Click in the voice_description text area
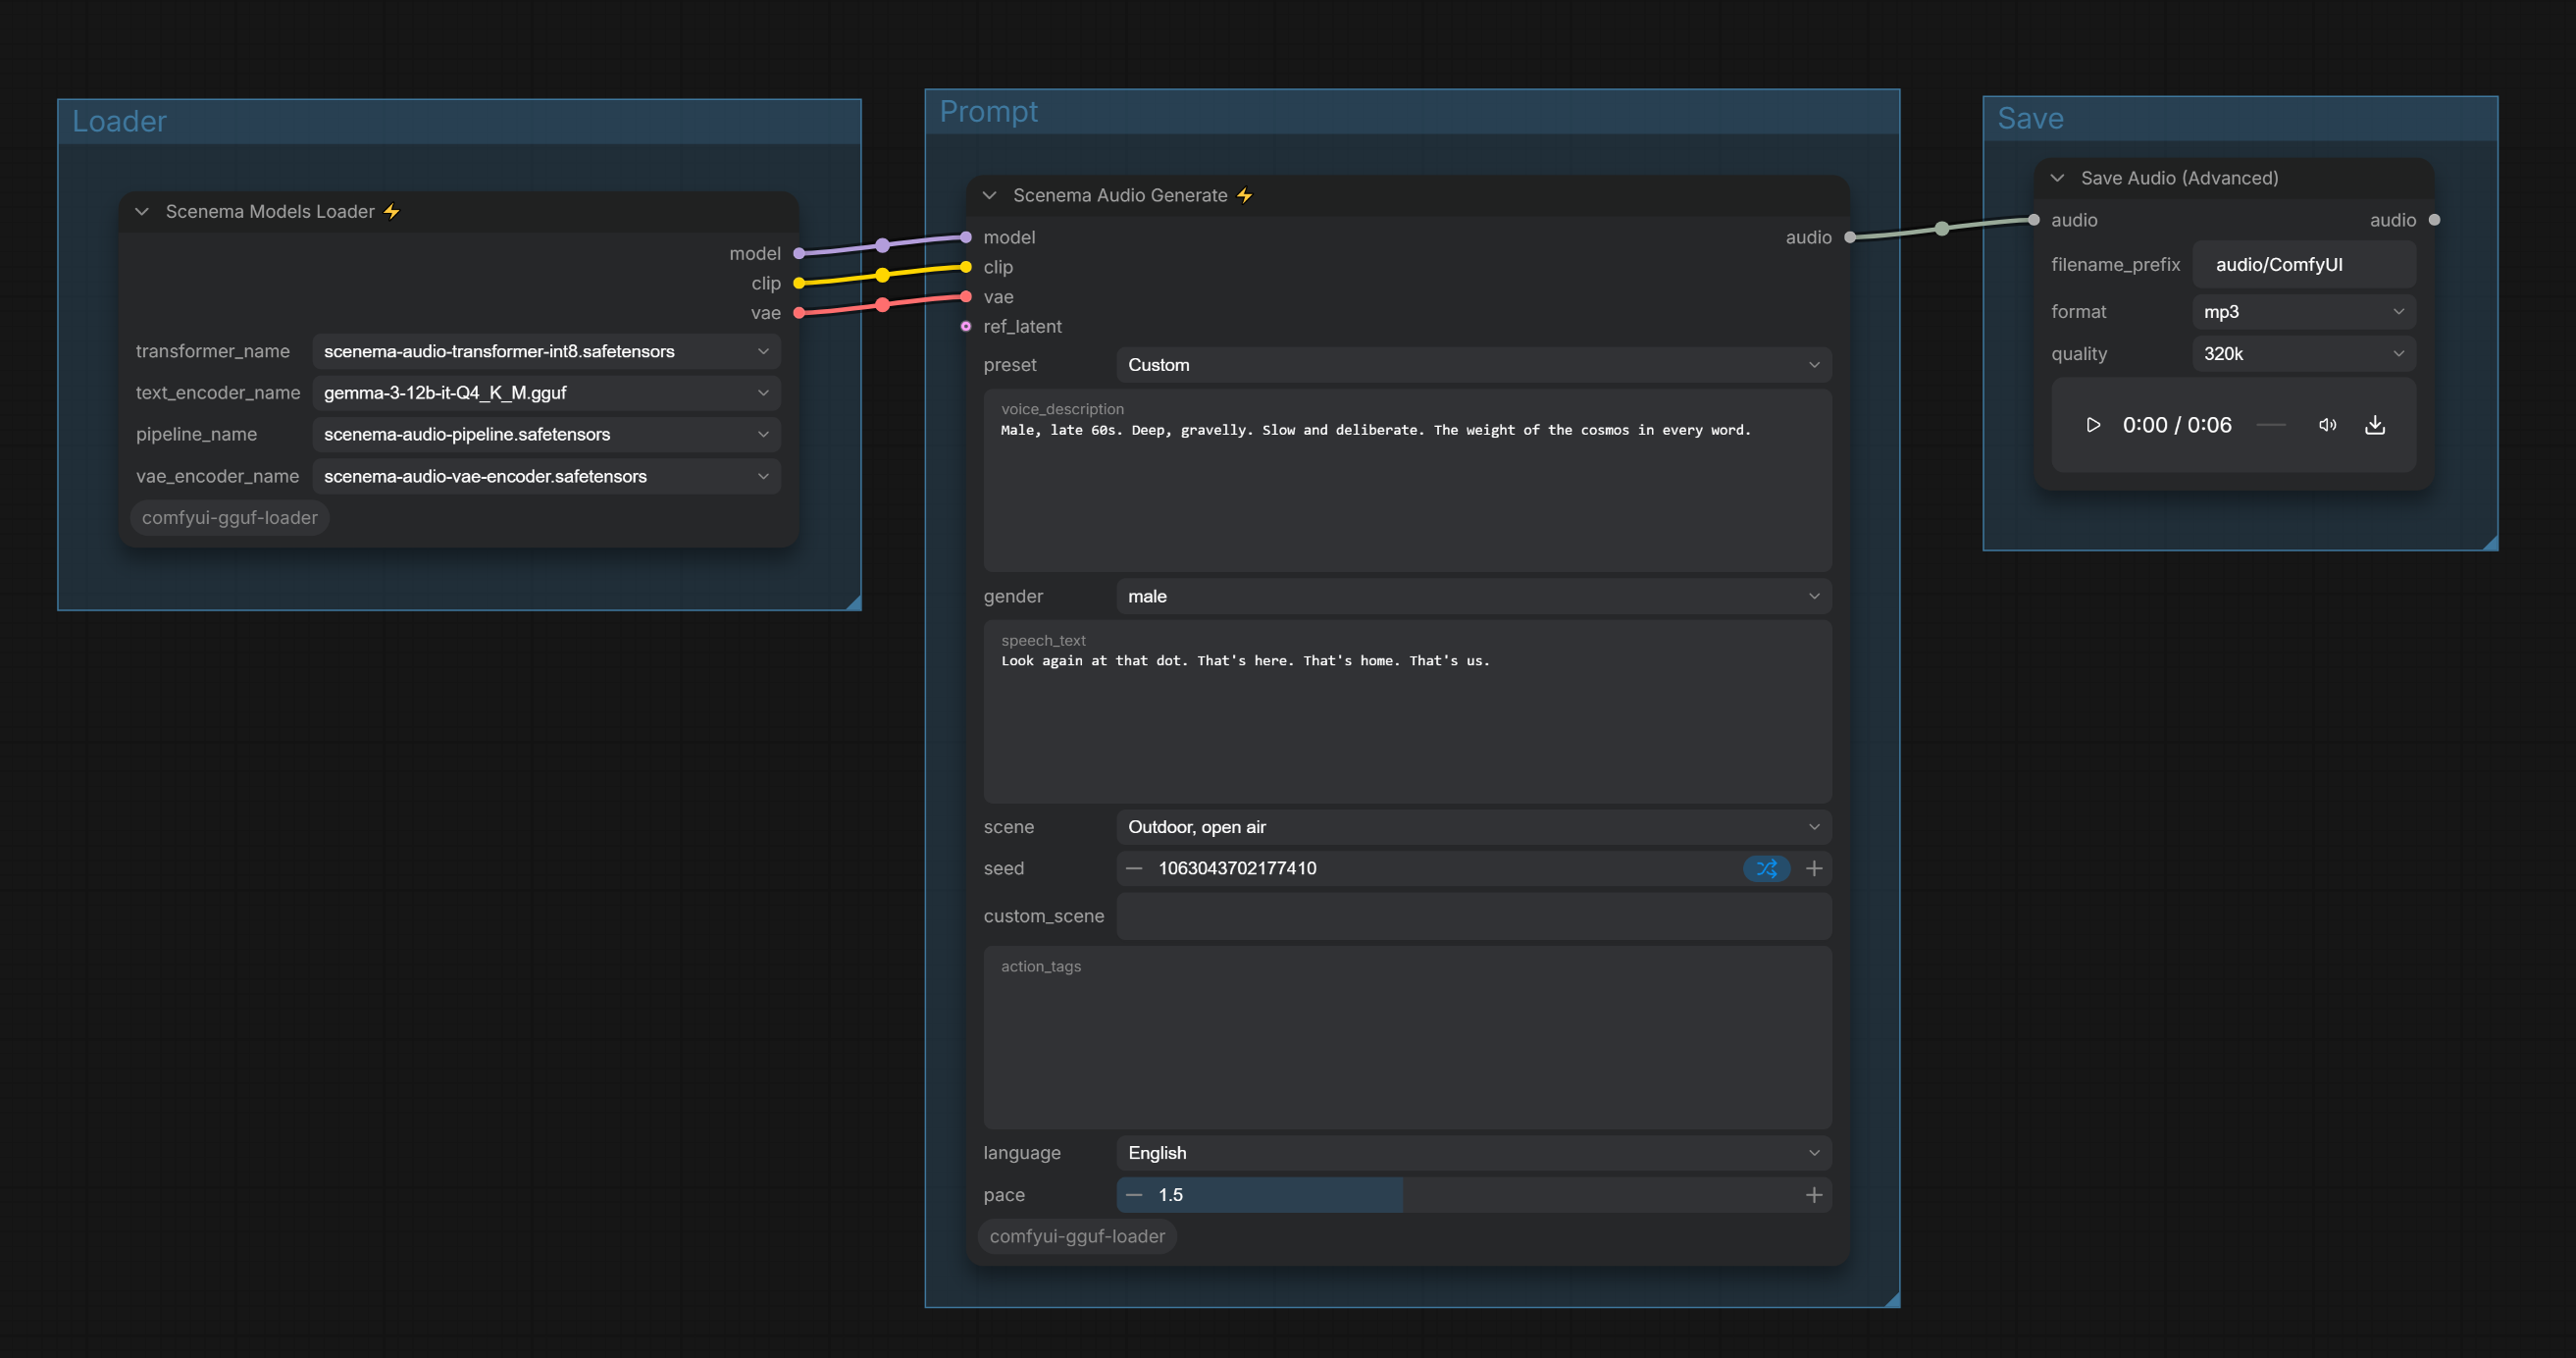 [1407, 481]
